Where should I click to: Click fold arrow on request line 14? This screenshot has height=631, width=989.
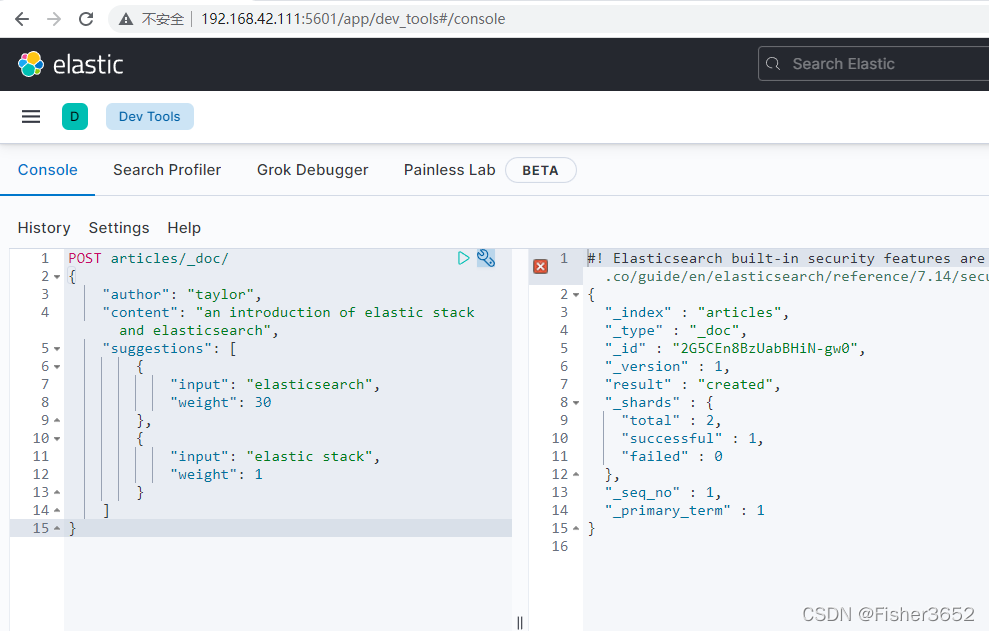57,510
